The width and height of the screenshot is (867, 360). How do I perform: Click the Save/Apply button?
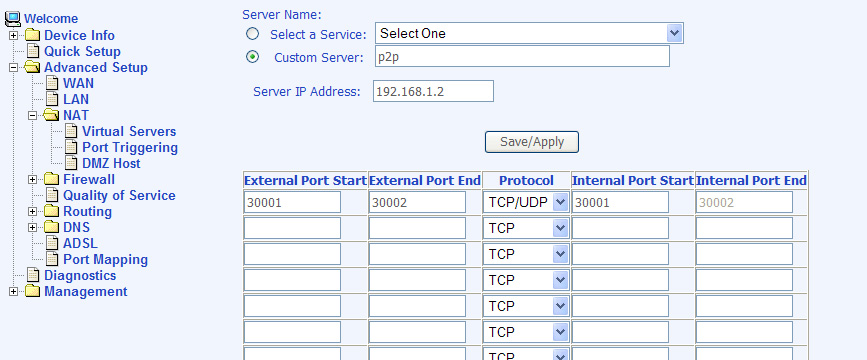(532, 142)
